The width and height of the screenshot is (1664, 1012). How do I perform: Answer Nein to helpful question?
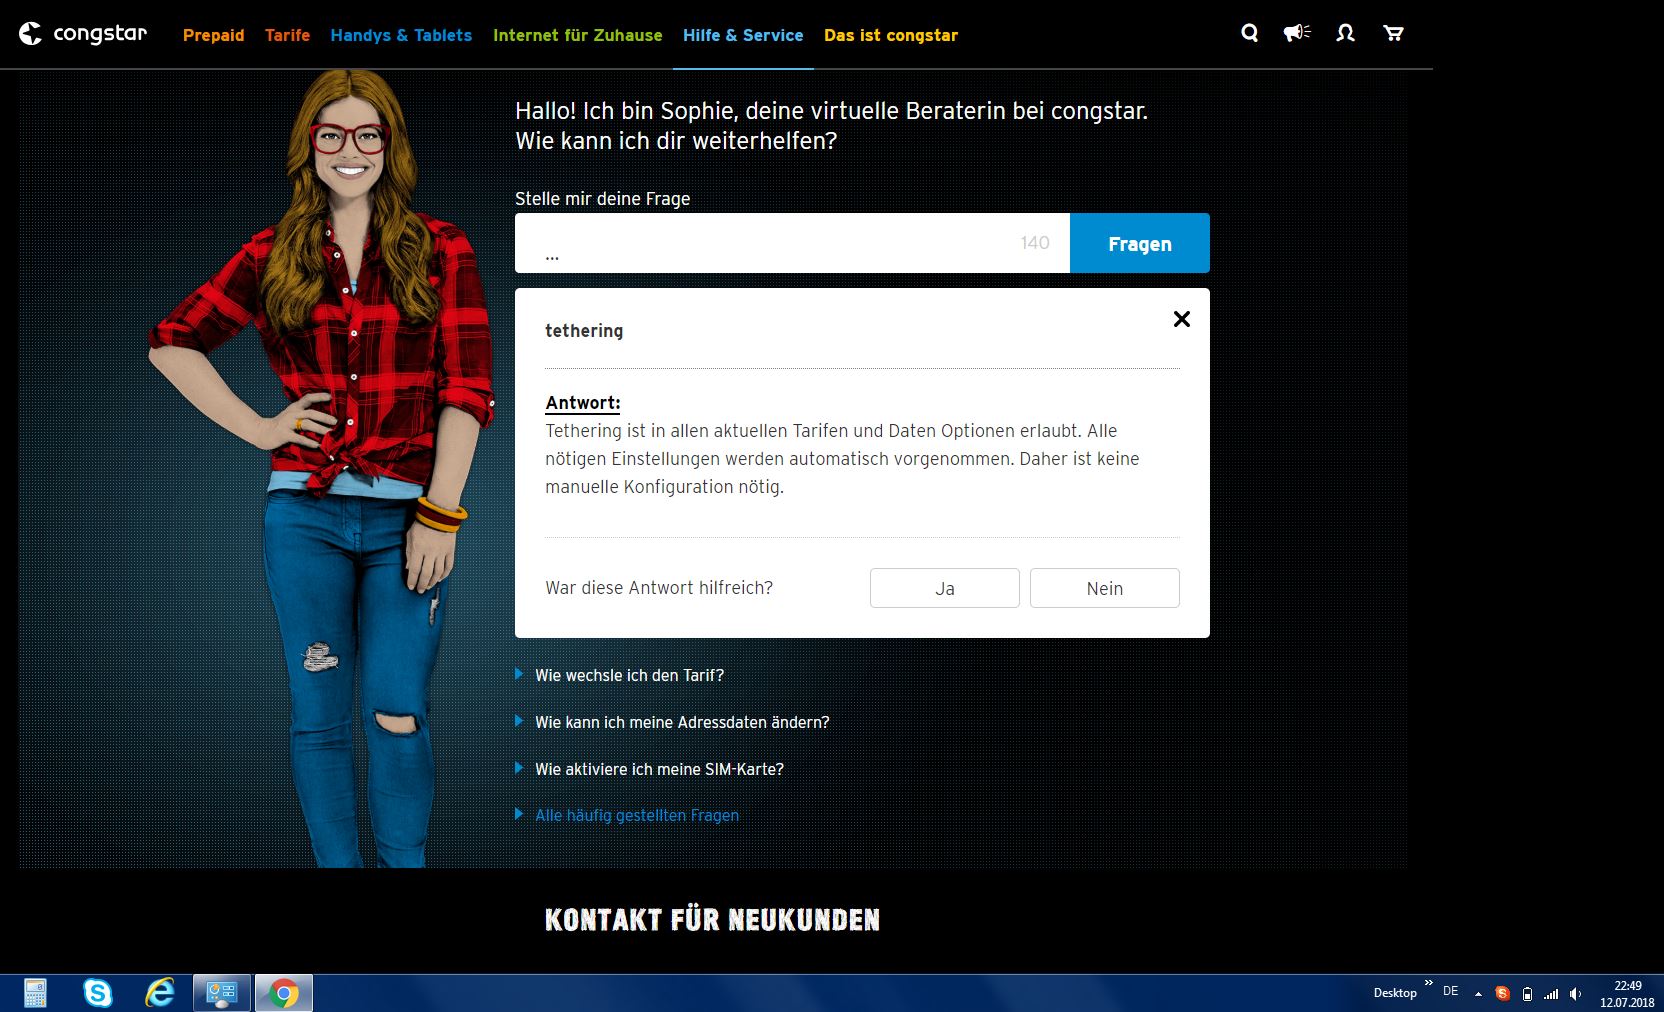point(1104,588)
